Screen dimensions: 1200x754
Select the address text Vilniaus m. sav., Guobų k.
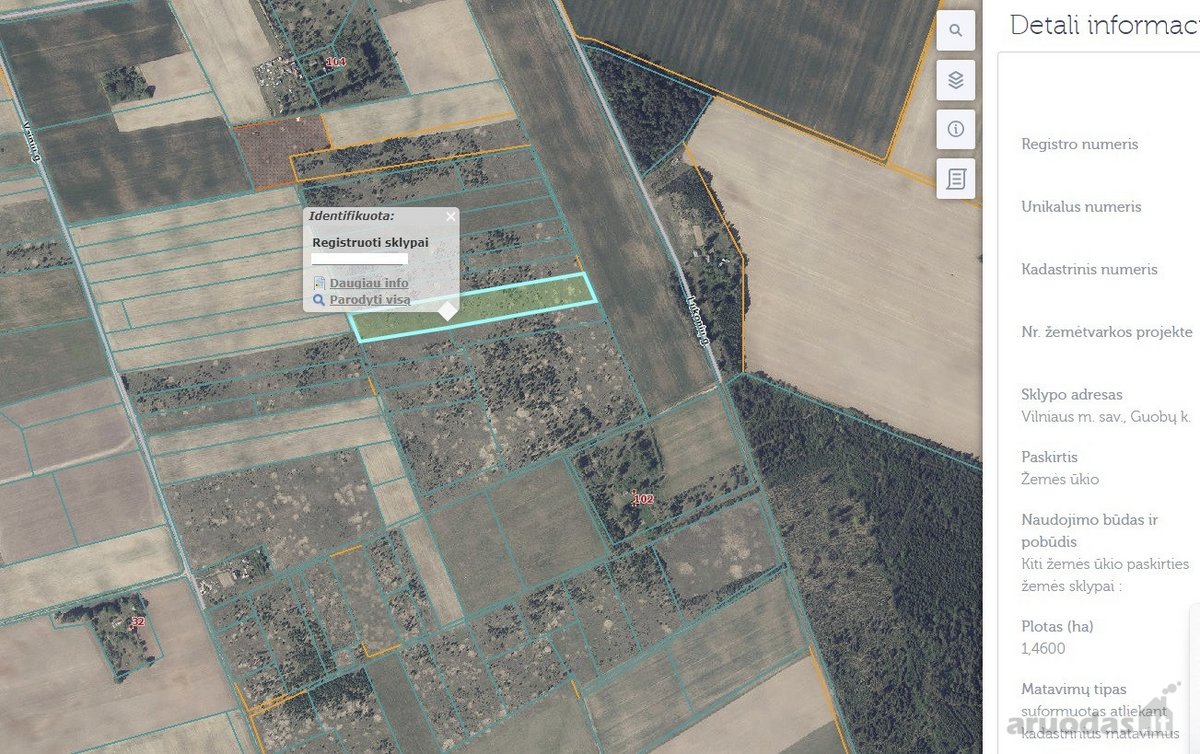1106,417
